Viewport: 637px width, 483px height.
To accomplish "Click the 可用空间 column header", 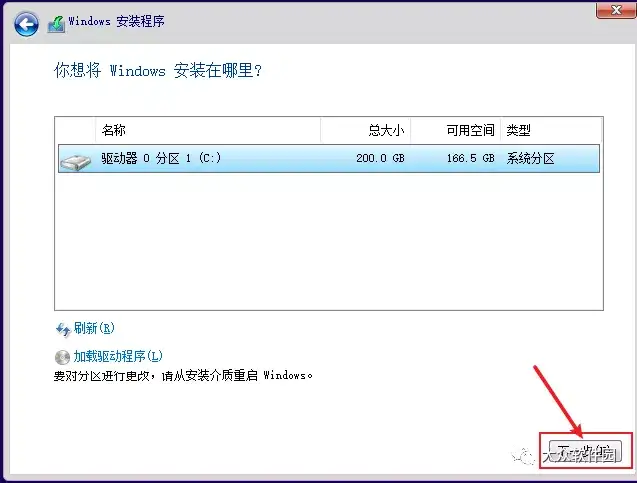I will tap(455, 130).
